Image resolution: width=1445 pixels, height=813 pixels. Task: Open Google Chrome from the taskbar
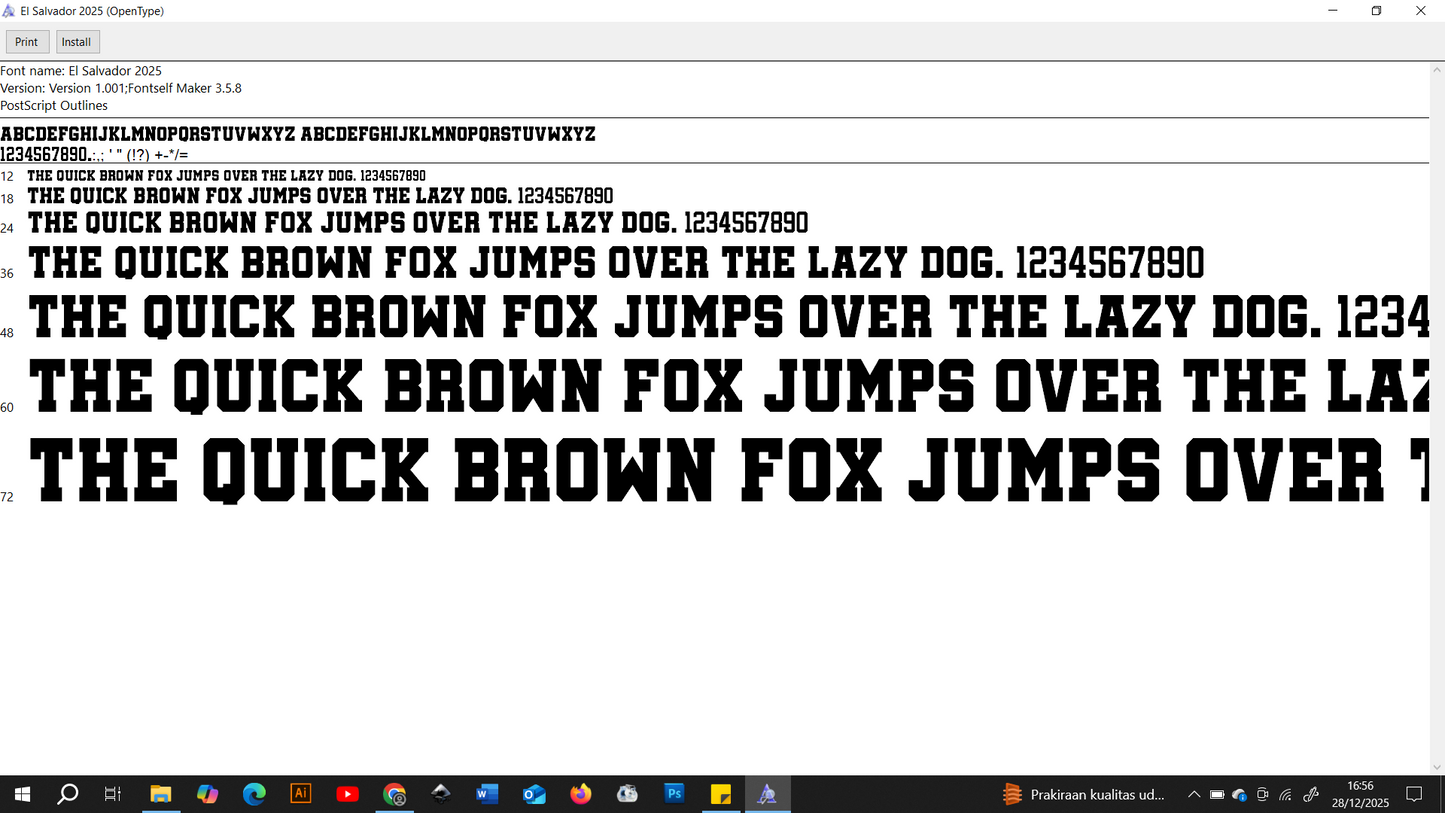coord(394,794)
